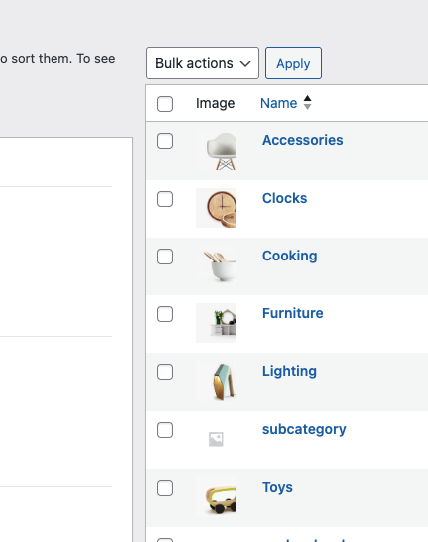Image resolution: width=428 pixels, height=542 pixels.
Task: Open the Lighting category link
Action: pyautogui.click(x=289, y=371)
